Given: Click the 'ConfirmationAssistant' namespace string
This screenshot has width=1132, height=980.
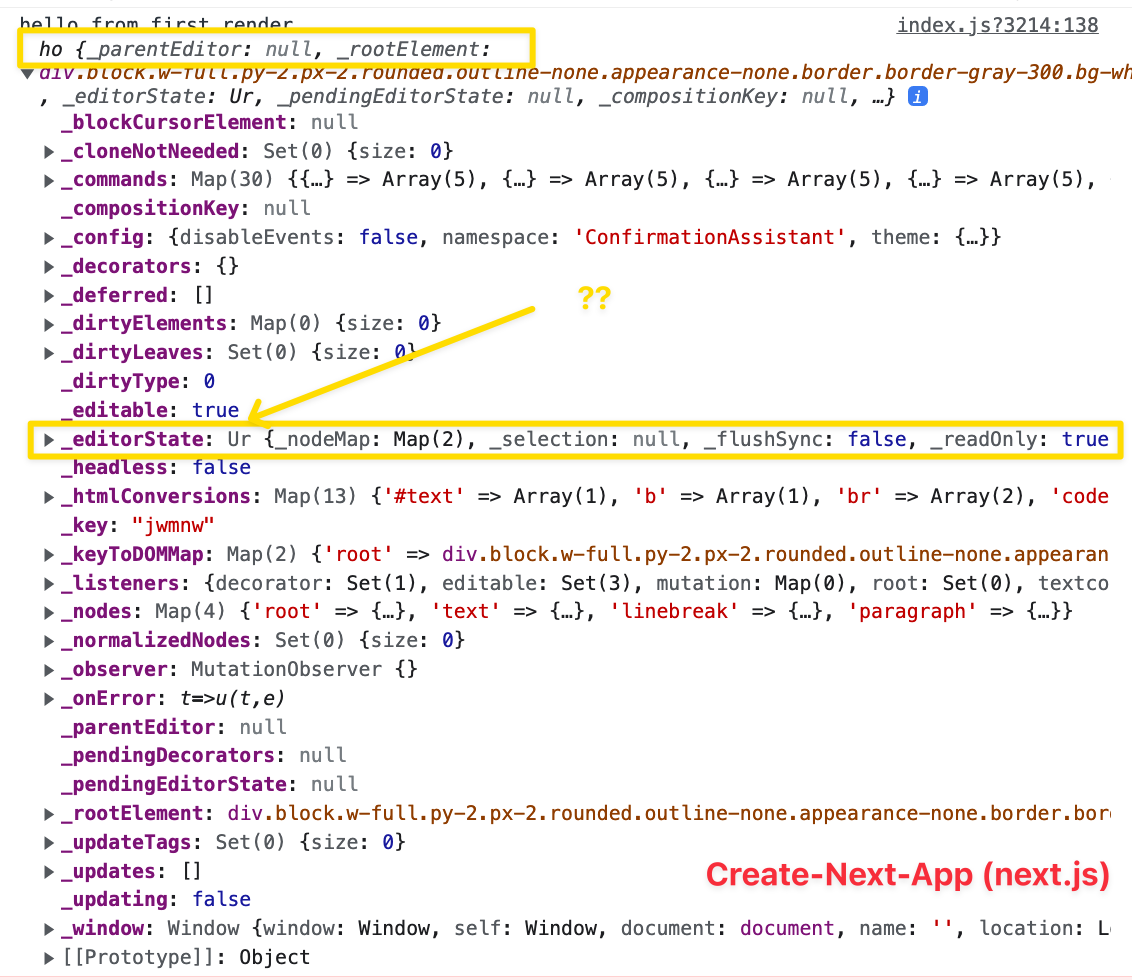Looking at the screenshot, I should [x=710, y=238].
